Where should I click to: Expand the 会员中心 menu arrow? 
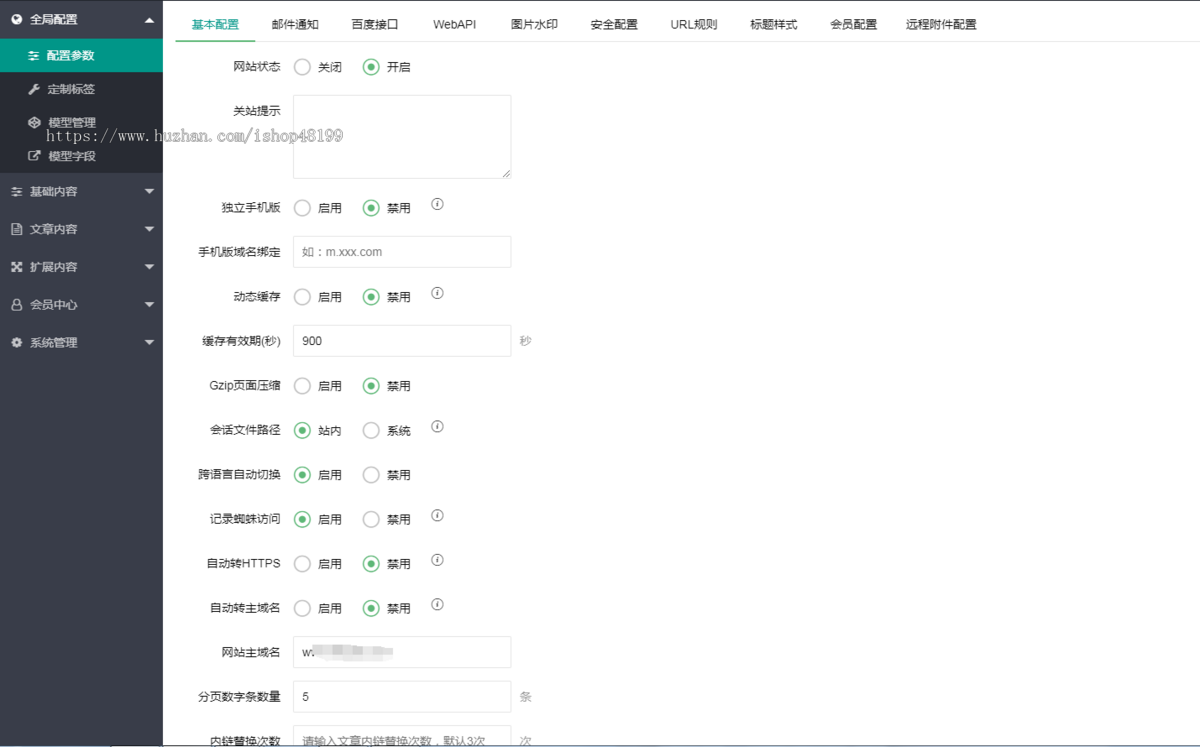click(149, 305)
